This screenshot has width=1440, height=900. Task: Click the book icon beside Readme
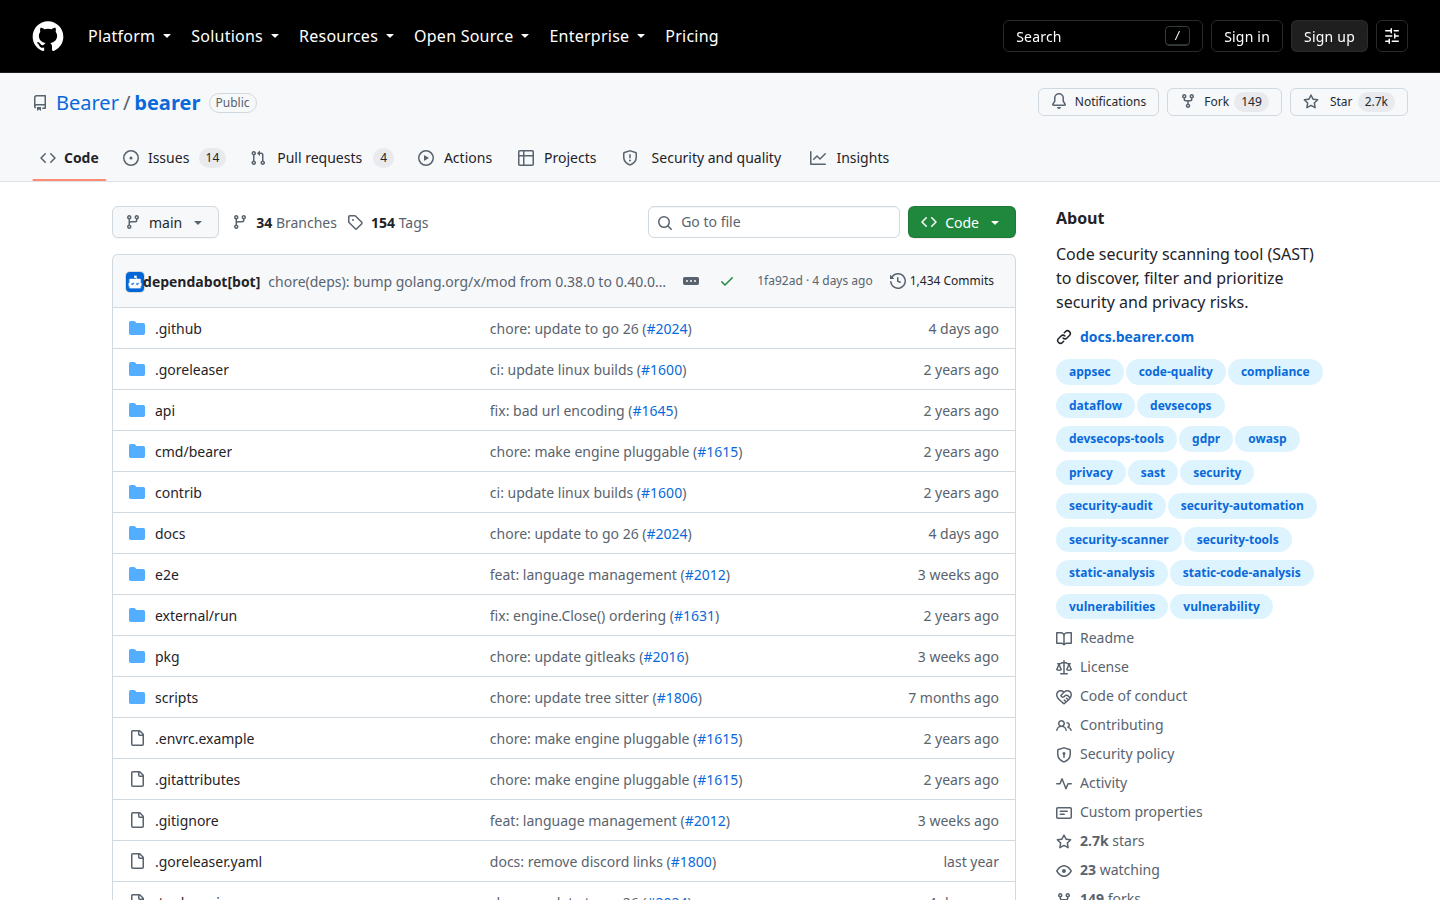click(1064, 638)
